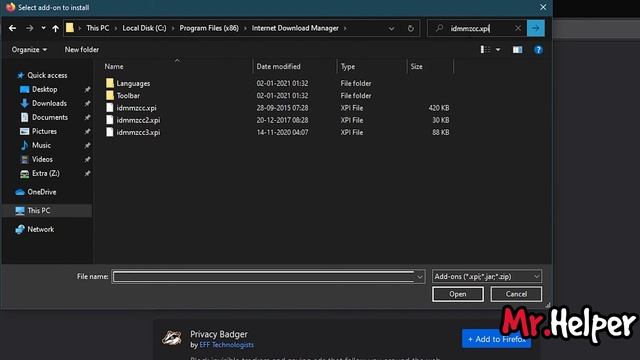Open Pictures in the sidebar

point(44,131)
